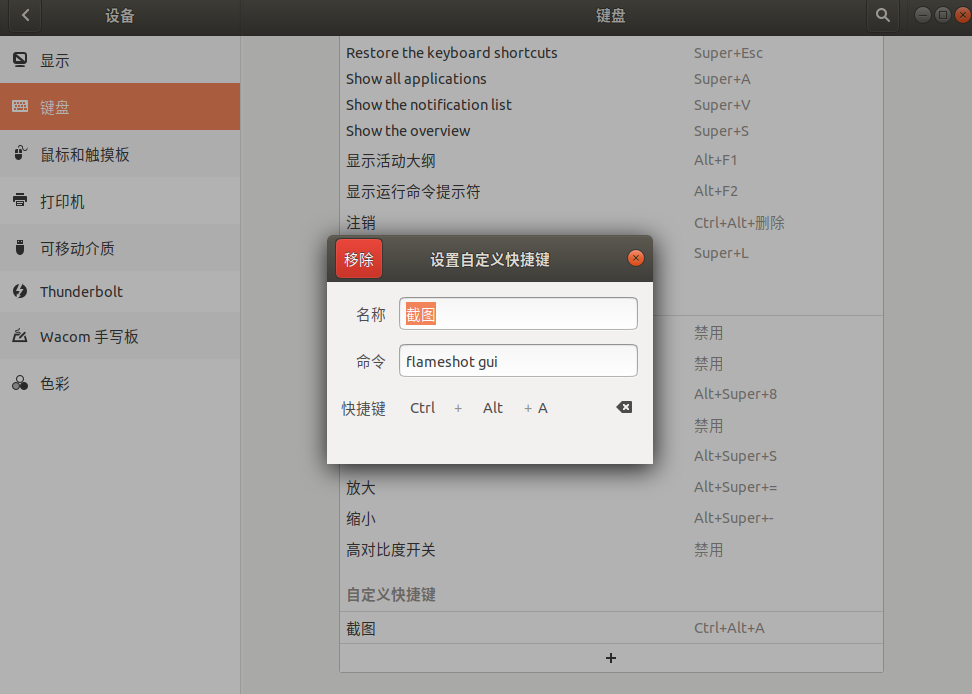Image resolution: width=972 pixels, height=694 pixels.
Task: Select 键盘 in the sidebar
Action: tap(120, 107)
